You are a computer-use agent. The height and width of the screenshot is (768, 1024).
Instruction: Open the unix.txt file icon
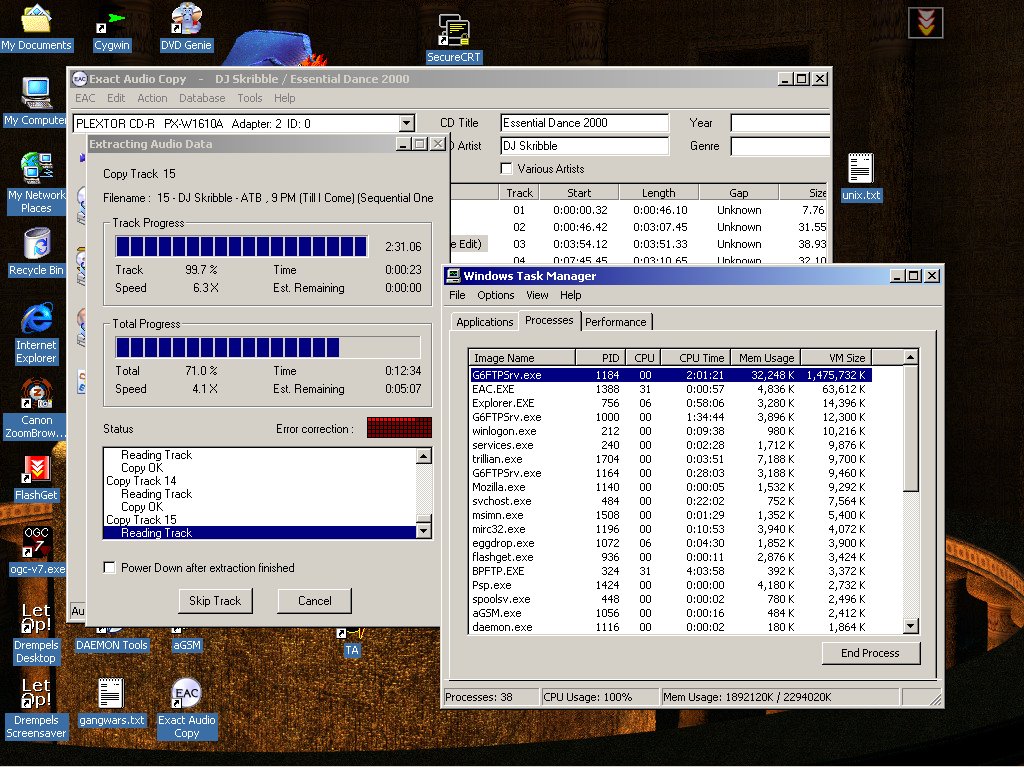860,170
